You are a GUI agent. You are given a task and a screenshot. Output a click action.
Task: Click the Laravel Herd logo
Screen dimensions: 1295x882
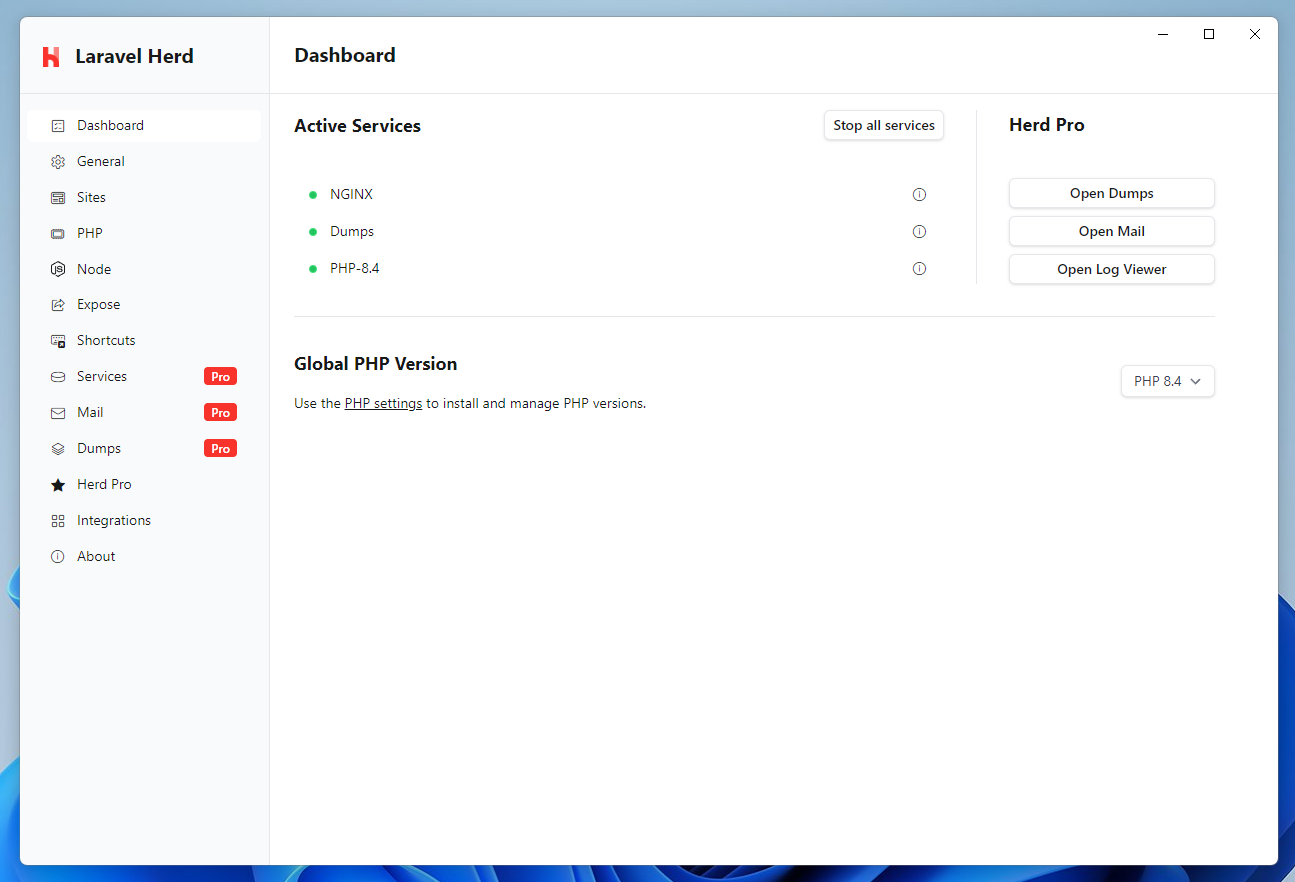(x=51, y=57)
